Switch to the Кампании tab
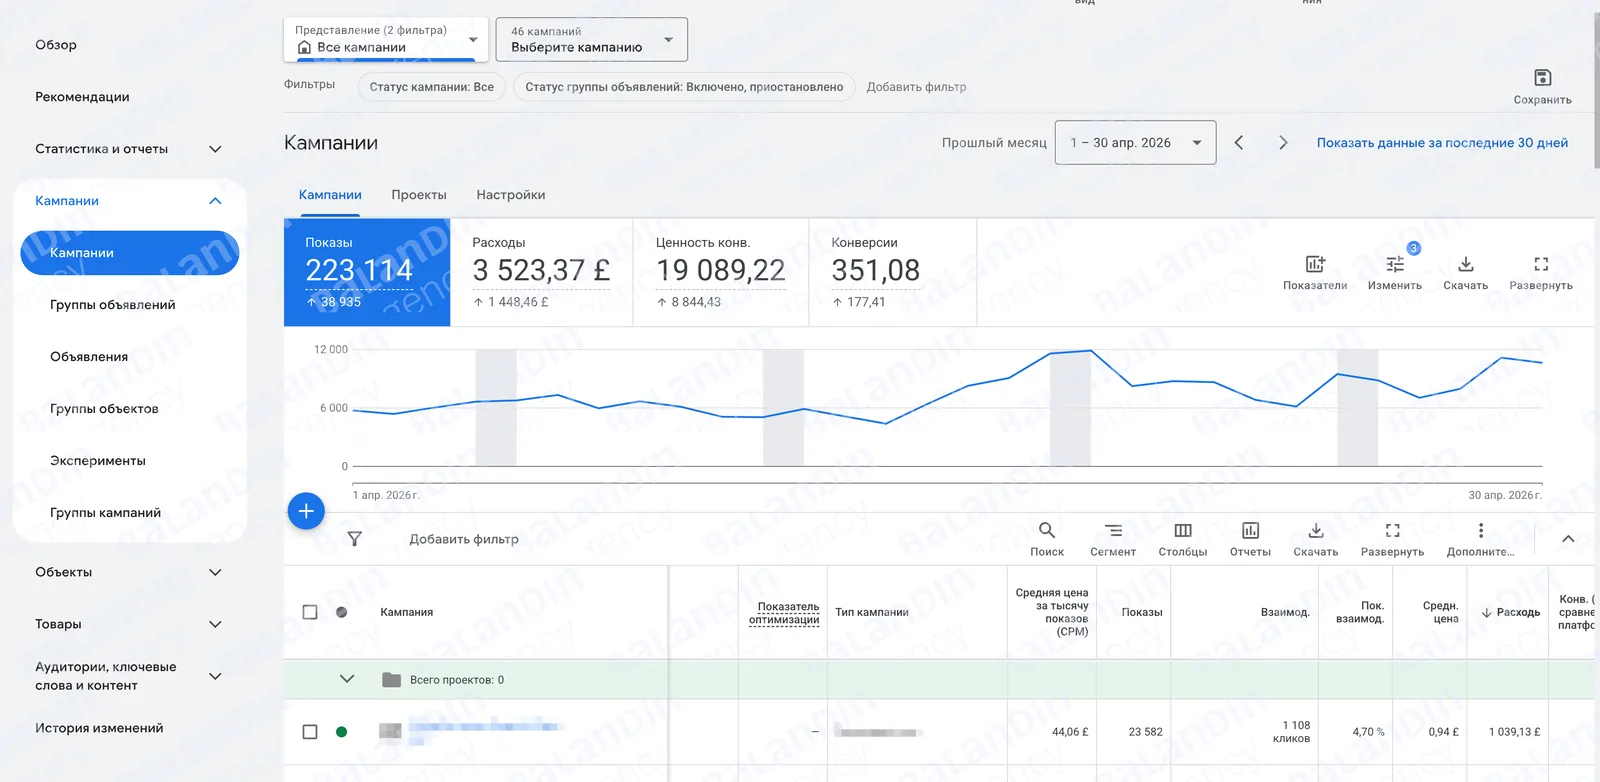Screen dimensions: 1600x782 tap(330, 195)
